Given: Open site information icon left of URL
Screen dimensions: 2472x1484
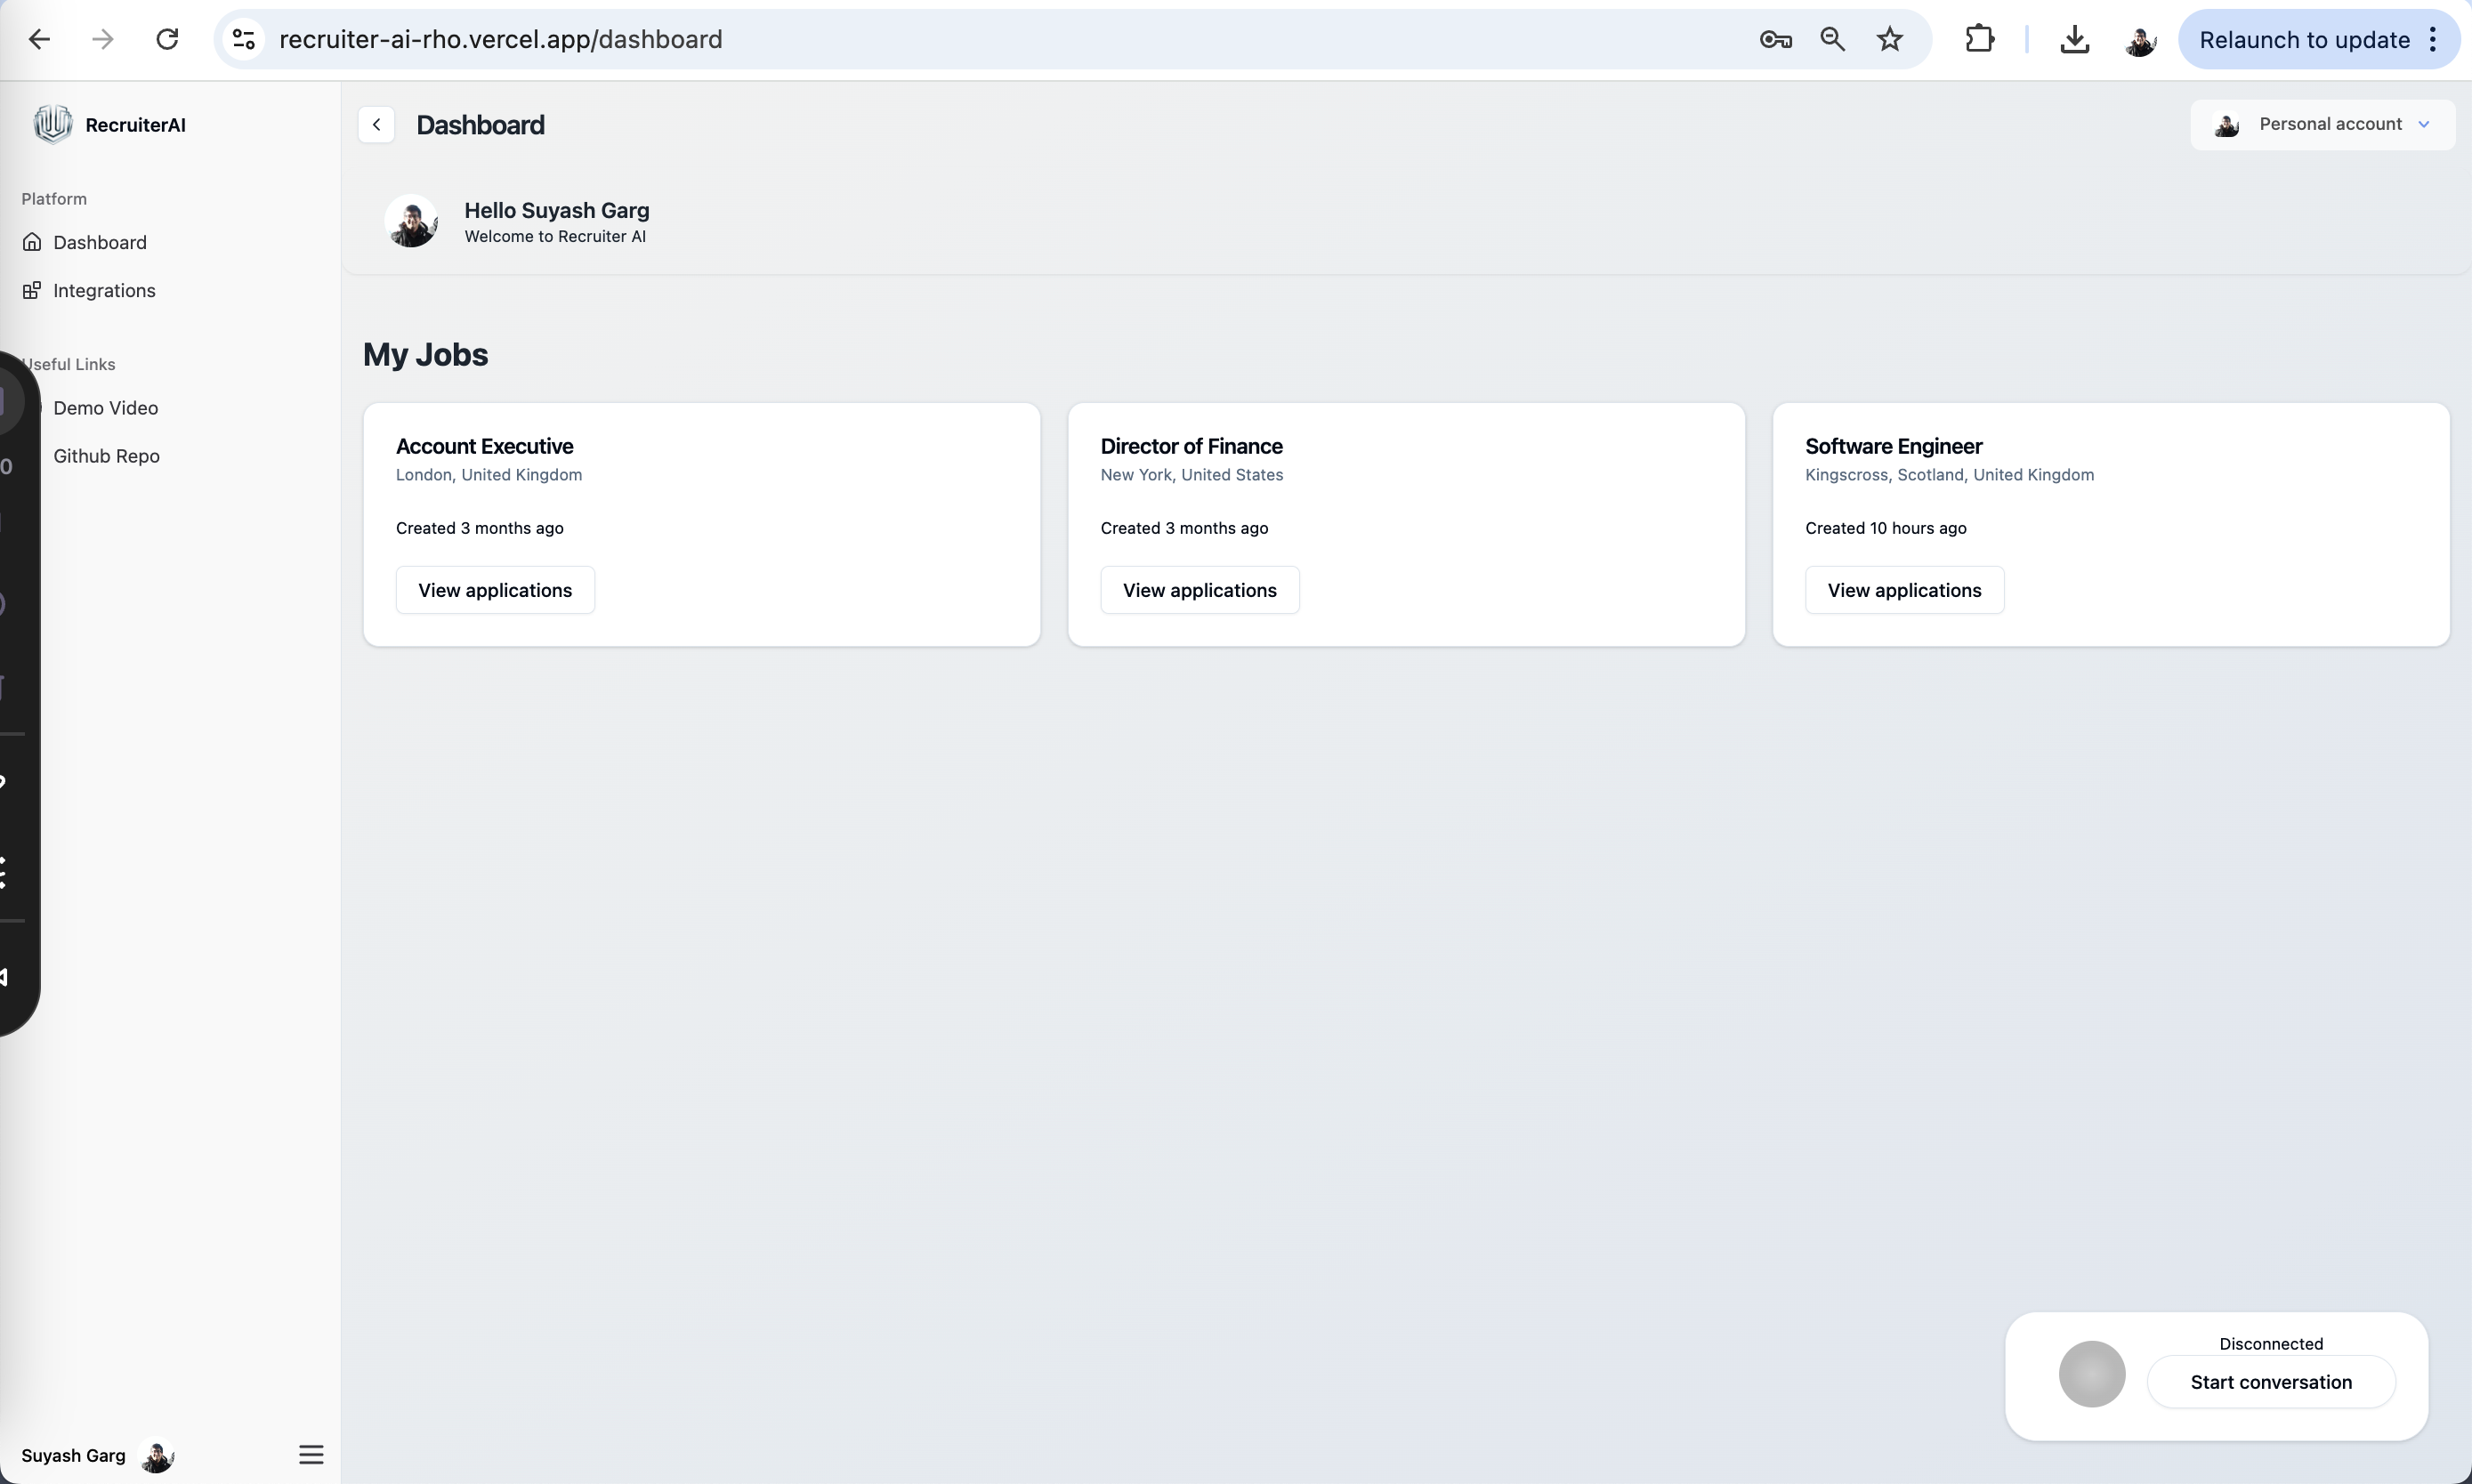Looking at the screenshot, I should [244, 40].
